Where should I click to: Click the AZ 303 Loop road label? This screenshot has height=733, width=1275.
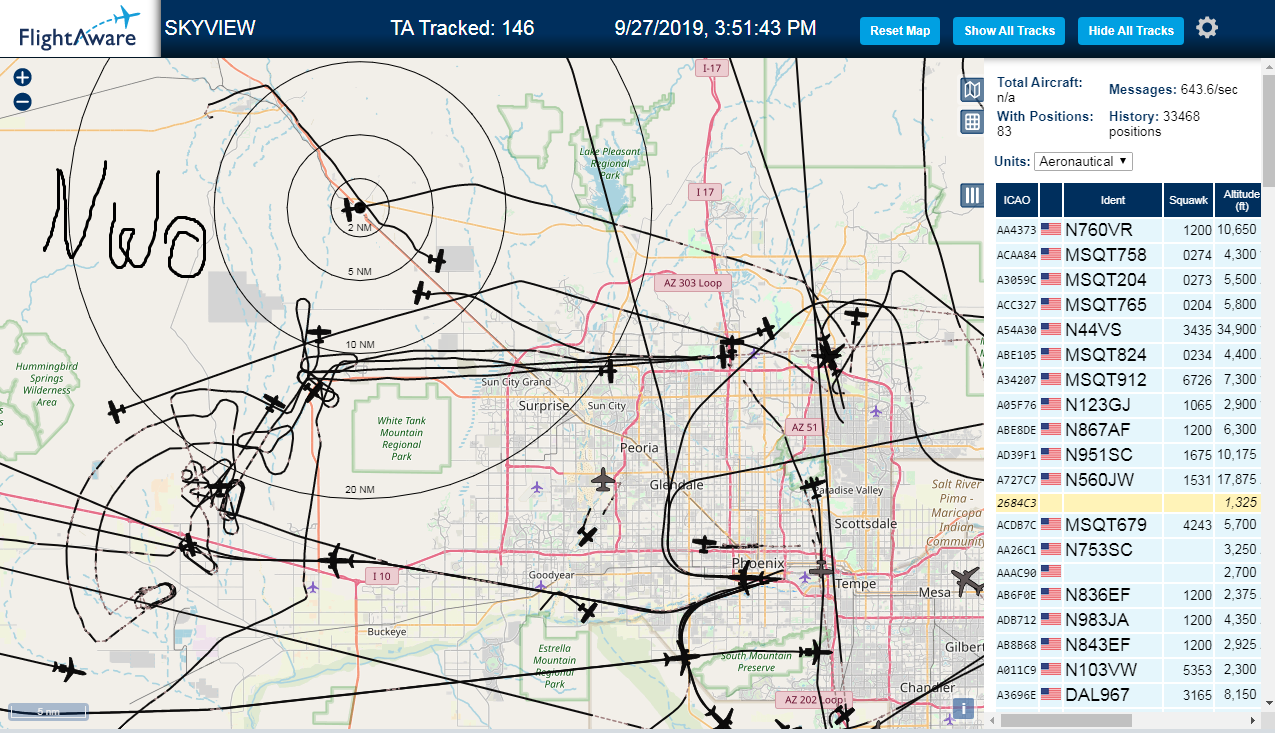pyautogui.click(x=692, y=283)
